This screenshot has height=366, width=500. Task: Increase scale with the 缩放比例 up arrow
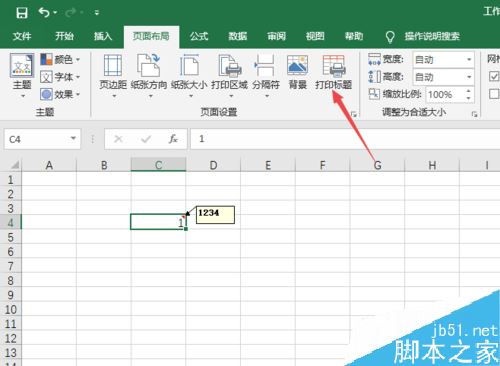coord(469,91)
